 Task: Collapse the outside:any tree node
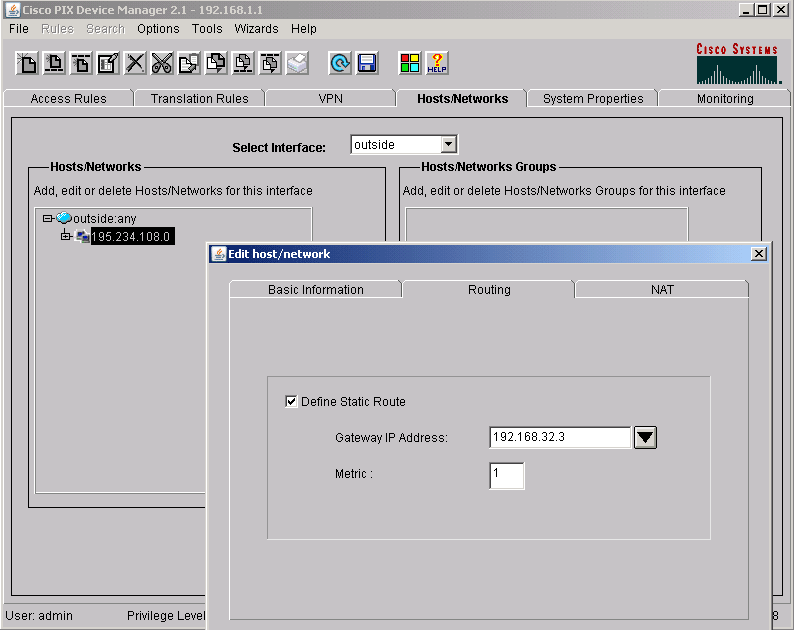pos(48,218)
